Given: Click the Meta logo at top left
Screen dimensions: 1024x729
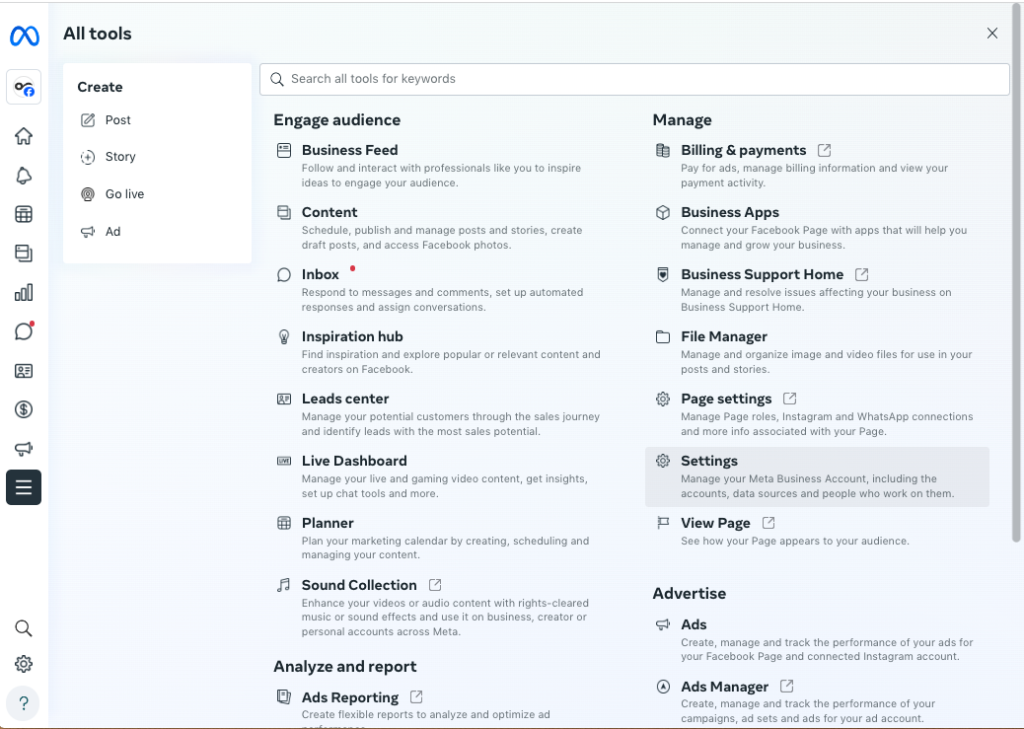Looking at the screenshot, I should (24, 36).
